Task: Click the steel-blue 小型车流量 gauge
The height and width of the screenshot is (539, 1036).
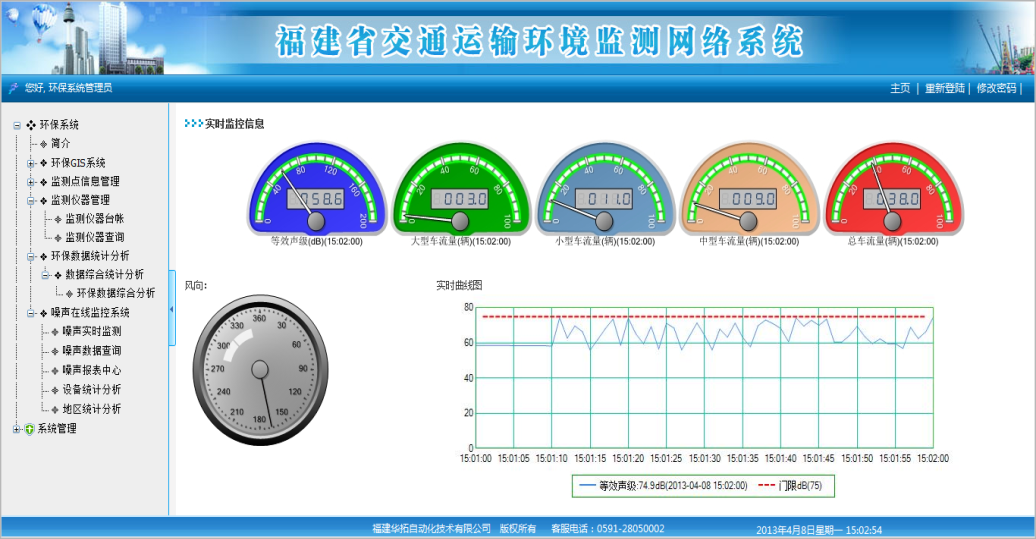Action: tap(605, 188)
